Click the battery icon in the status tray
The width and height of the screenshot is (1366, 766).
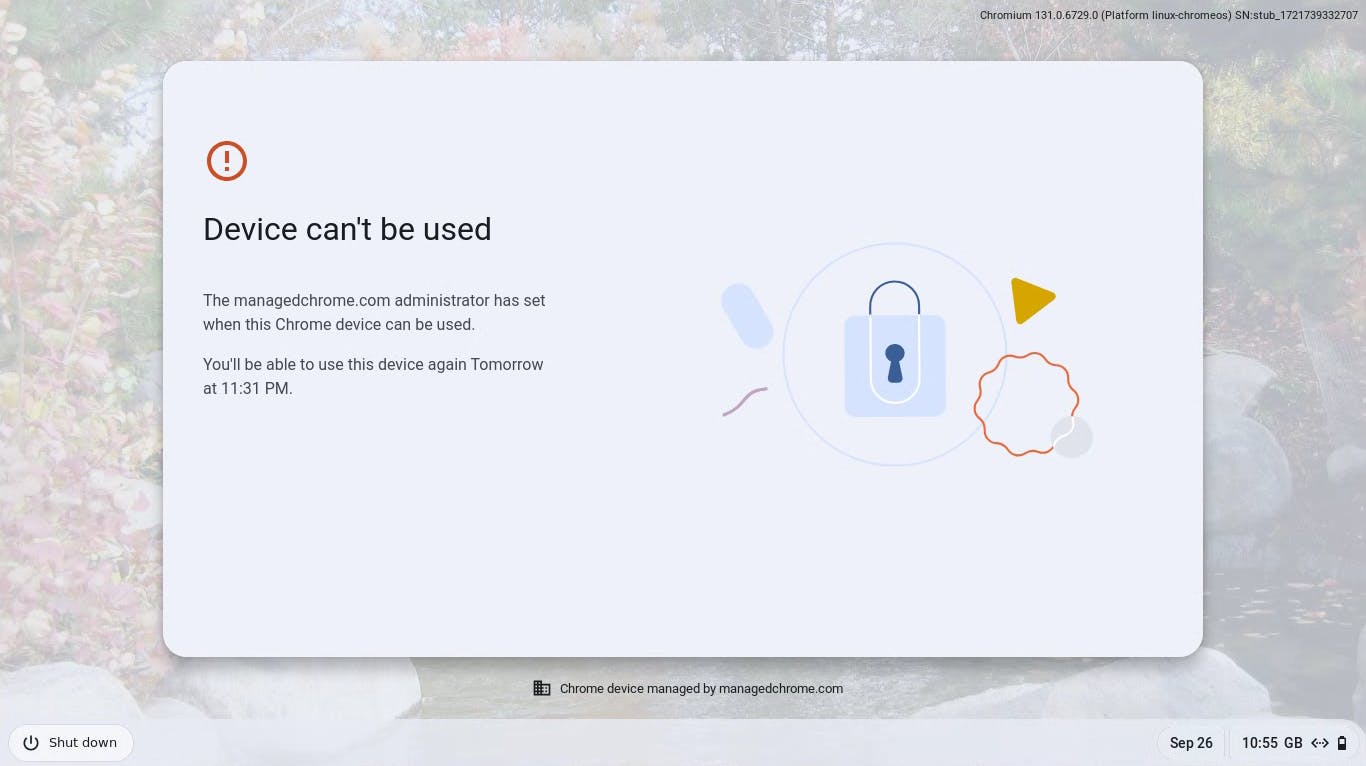[x=1342, y=743]
